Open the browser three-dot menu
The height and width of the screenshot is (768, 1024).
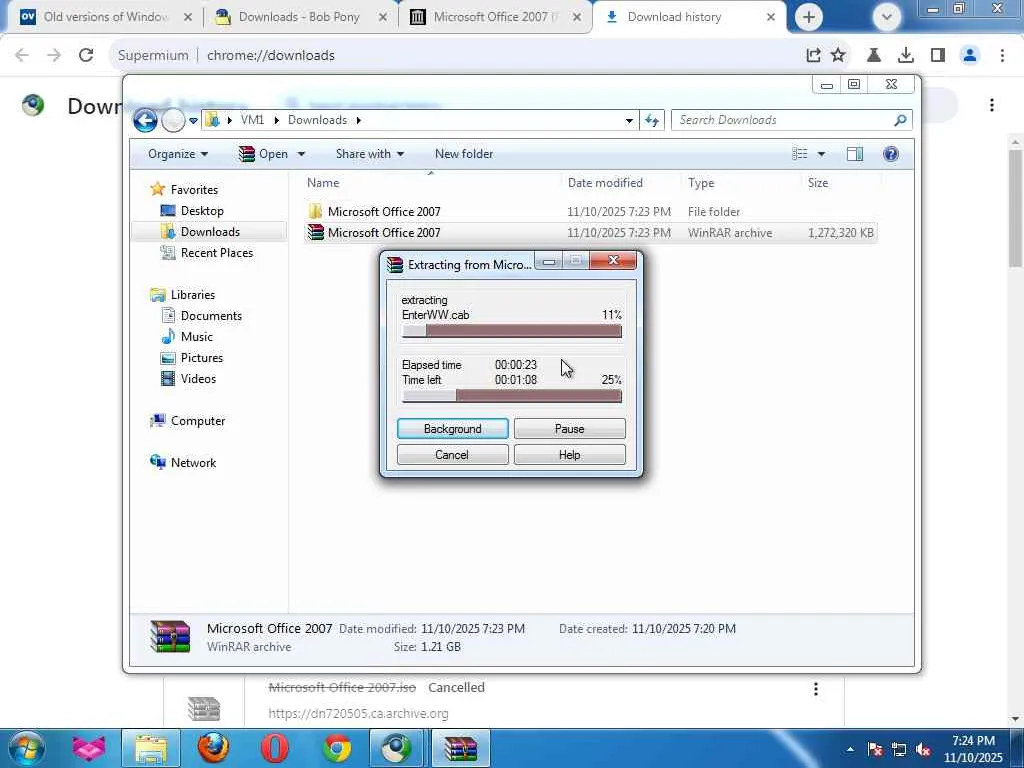coord(1002,56)
